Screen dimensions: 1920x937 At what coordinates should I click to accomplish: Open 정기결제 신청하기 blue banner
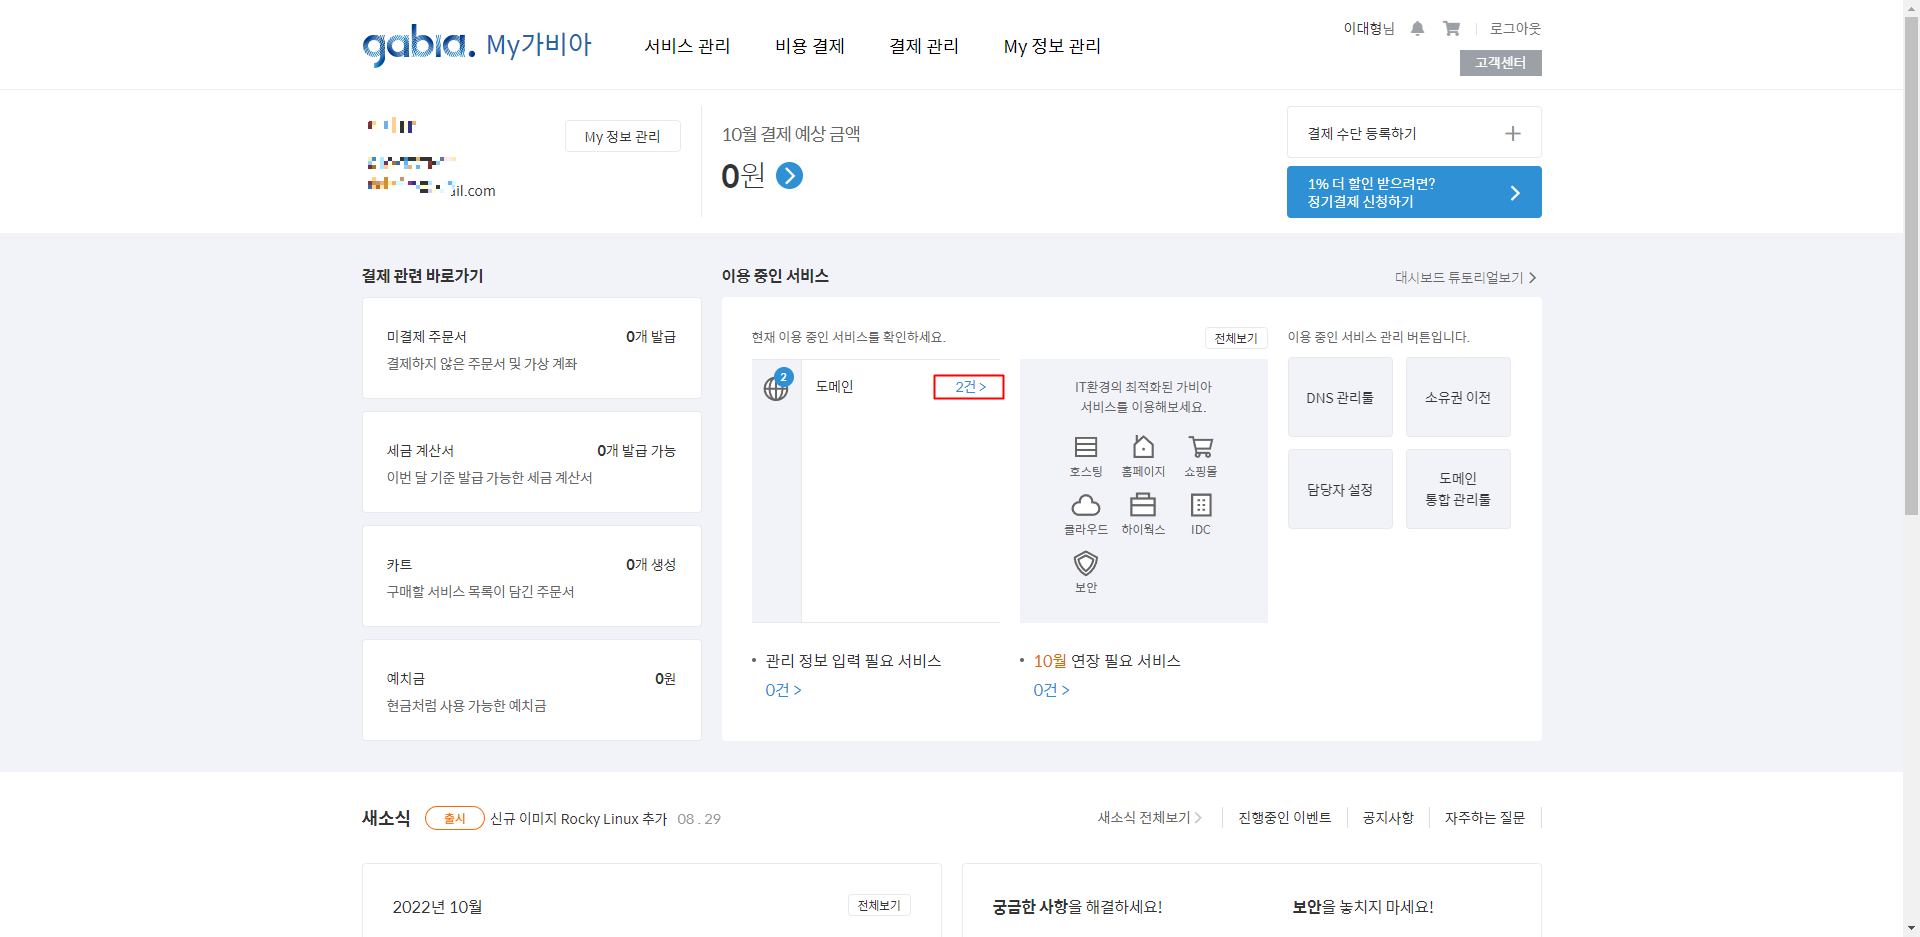(x=1414, y=192)
